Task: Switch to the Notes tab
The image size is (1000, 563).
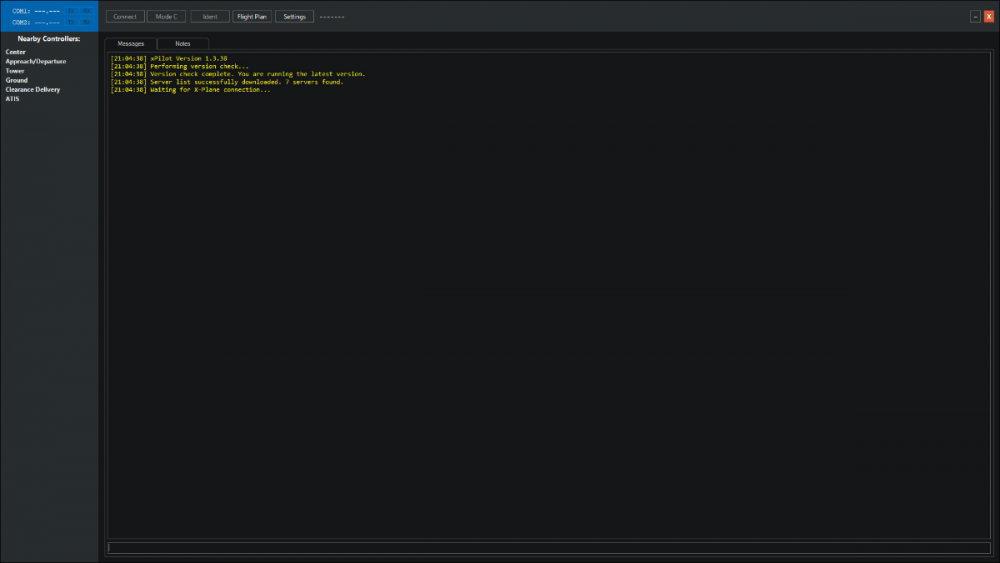Action: pos(183,44)
